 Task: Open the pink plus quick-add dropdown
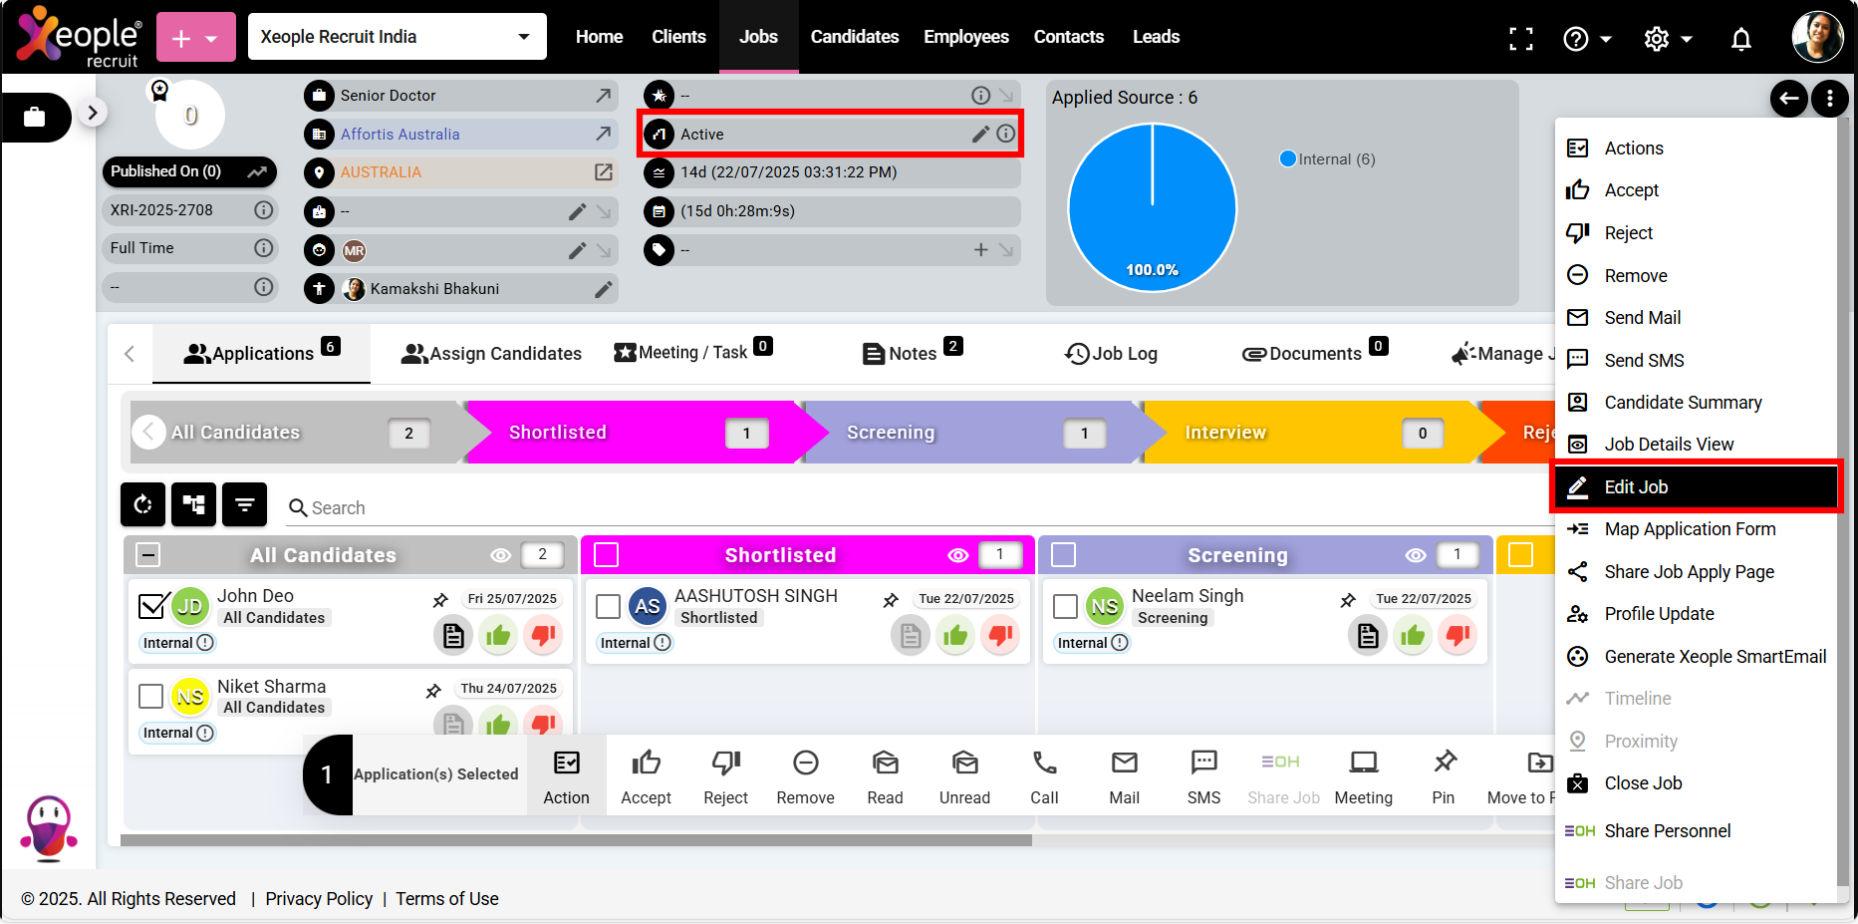click(196, 38)
